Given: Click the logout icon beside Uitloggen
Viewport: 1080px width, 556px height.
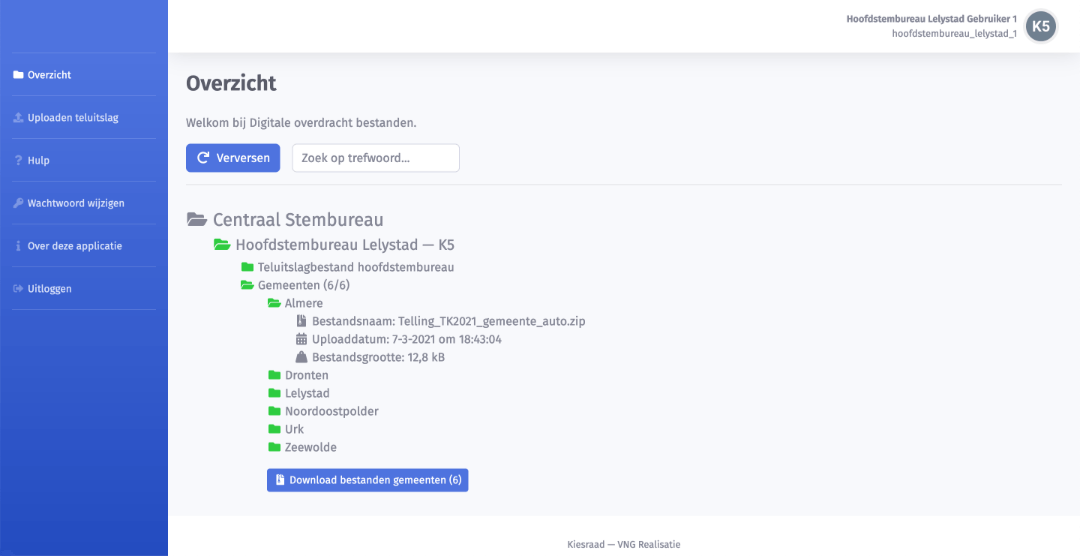Looking at the screenshot, I should click(18, 289).
